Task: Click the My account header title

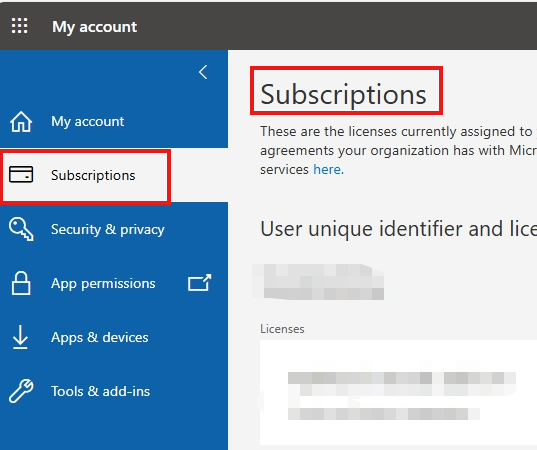Action: (95, 27)
